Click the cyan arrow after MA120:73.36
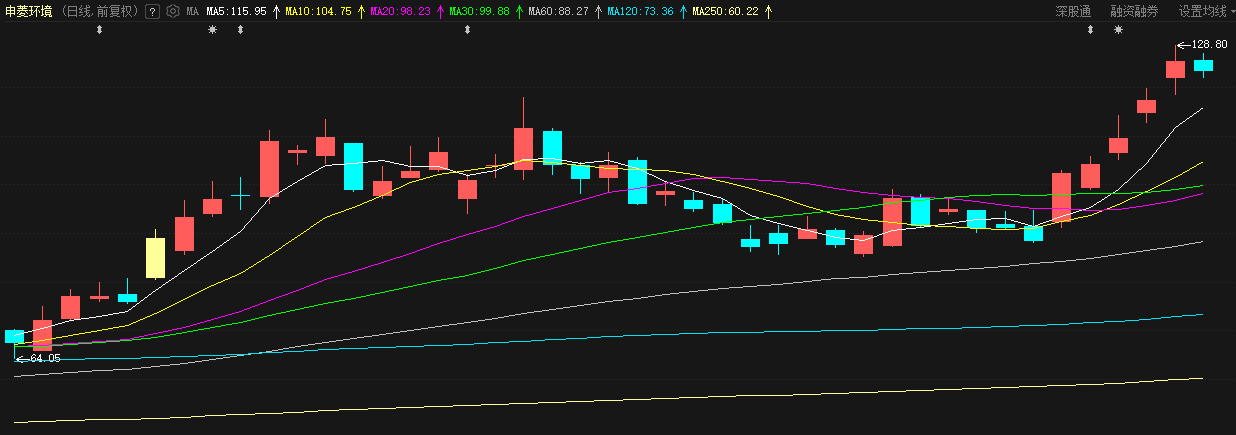Image resolution: width=1236 pixels, height=435 pixels. coord(683,12)
